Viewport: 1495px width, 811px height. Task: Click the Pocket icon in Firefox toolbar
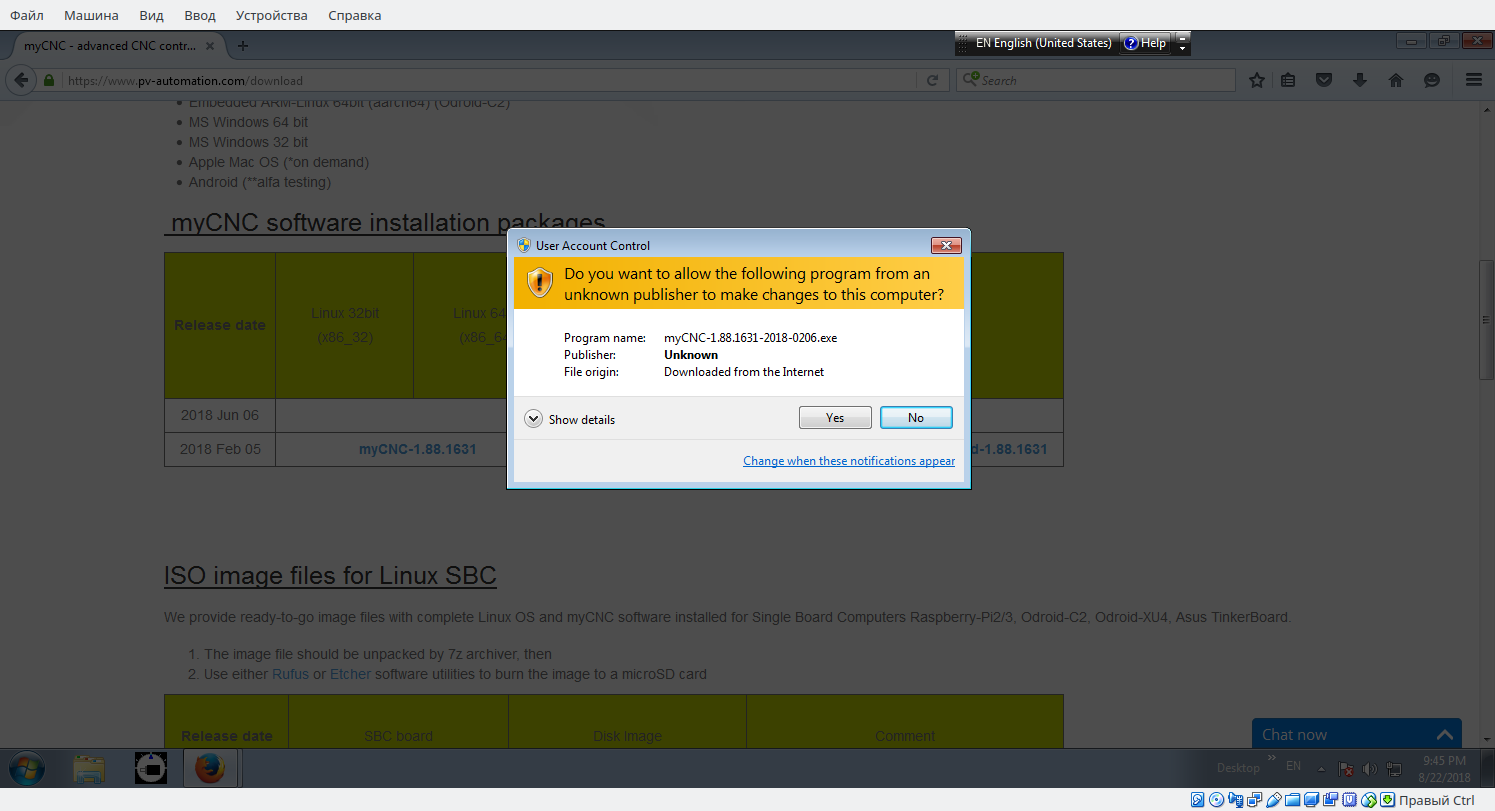click(x=1323, y=80)
